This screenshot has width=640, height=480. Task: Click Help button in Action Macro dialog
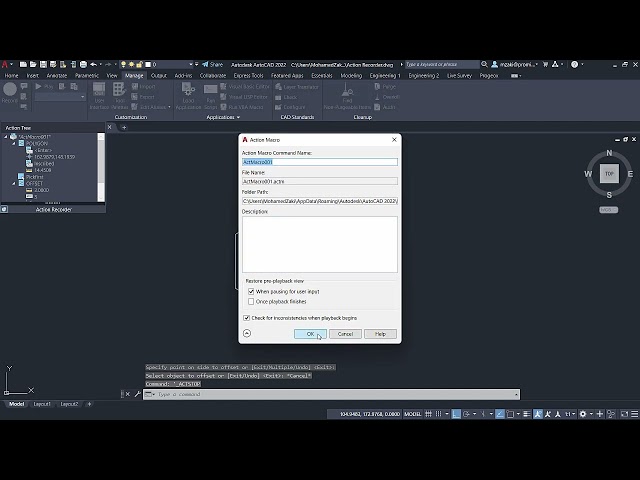click(x=380, y=334)
